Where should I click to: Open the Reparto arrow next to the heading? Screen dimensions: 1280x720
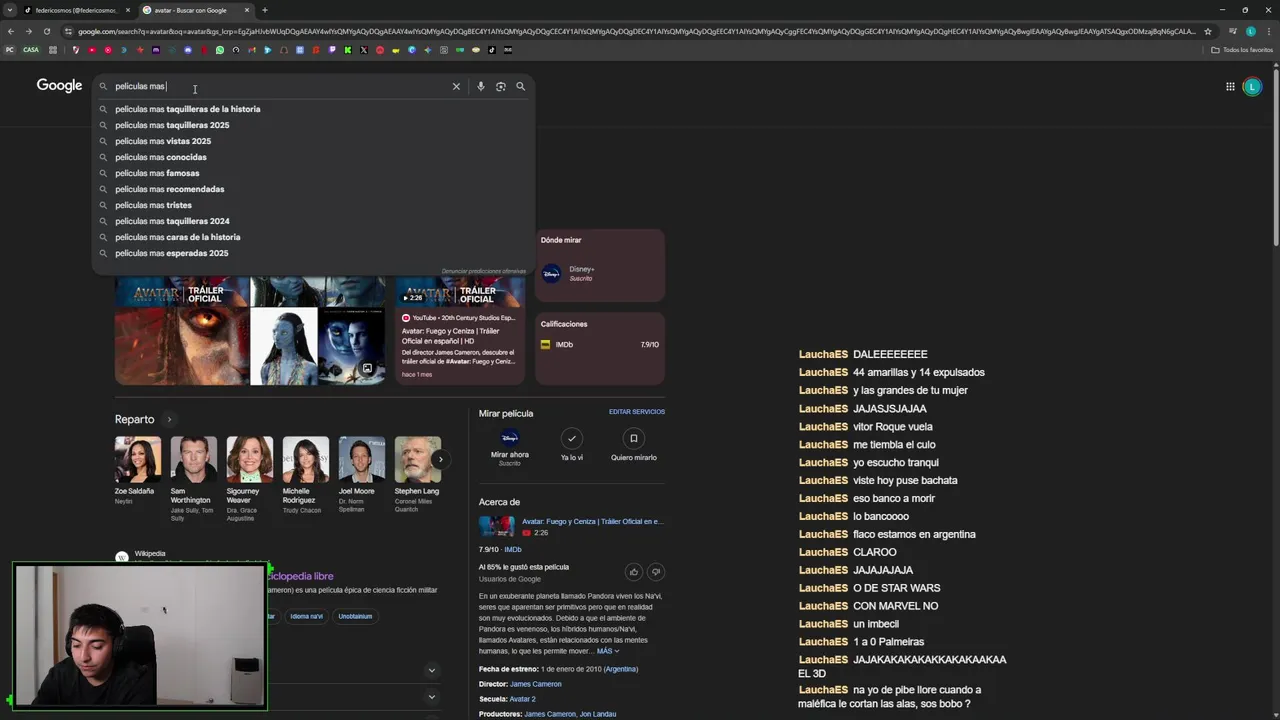[169, 420]
